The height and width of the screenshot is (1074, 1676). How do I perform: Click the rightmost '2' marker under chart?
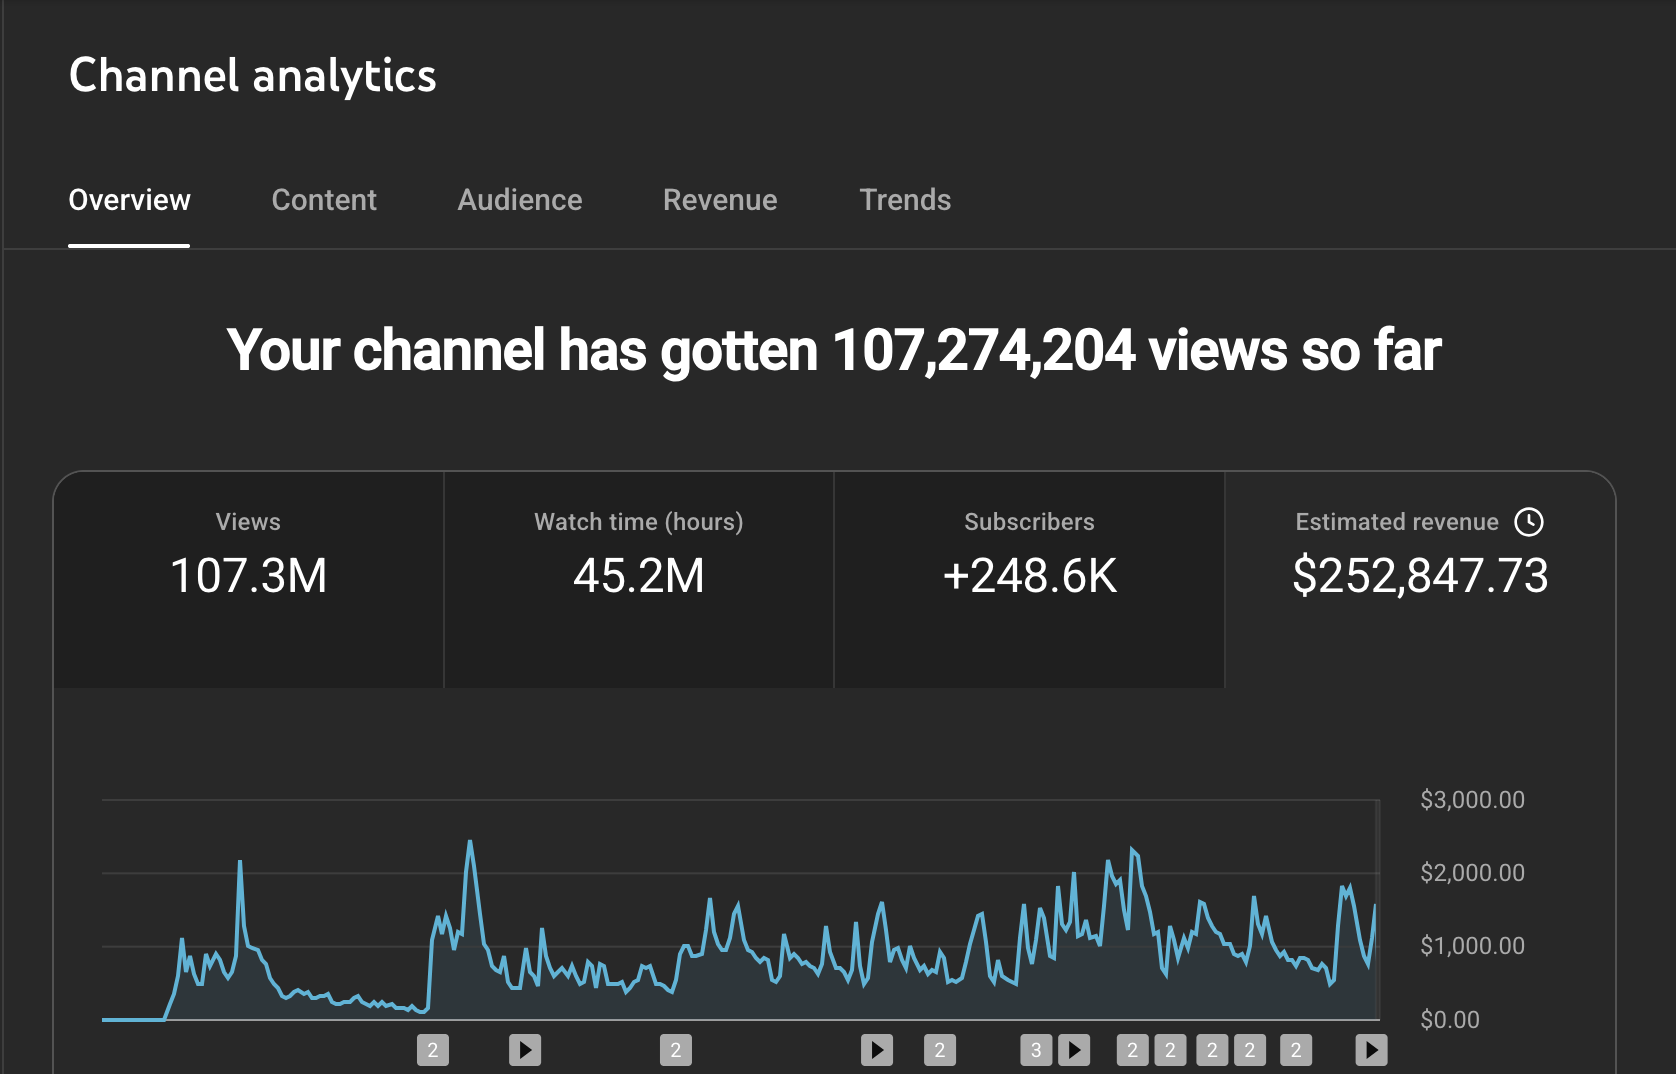point(1296,1049)
